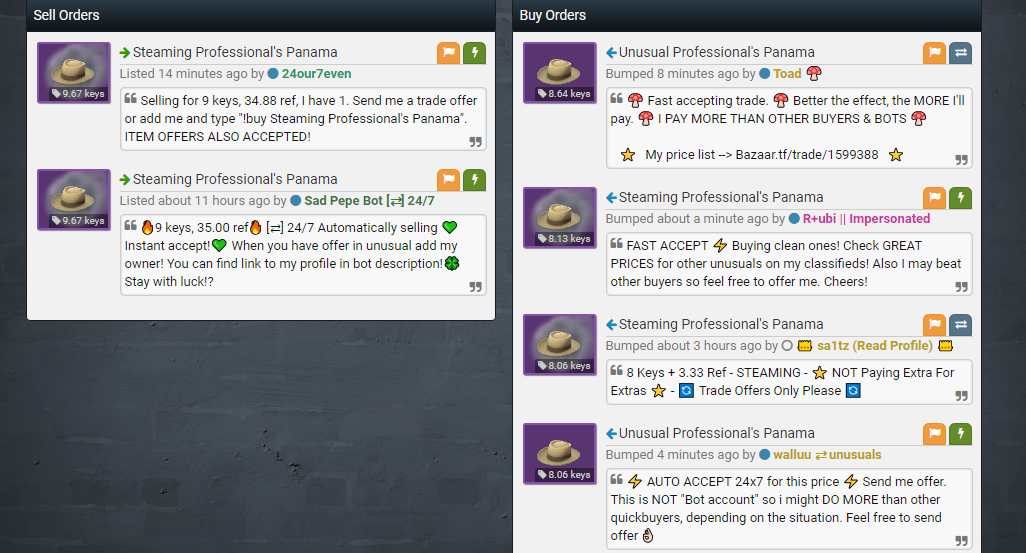The height and width of the screenshot is (553, 1026).
Task: Click Sad Pepe Bot's online status dot
Action: (295, 201)
